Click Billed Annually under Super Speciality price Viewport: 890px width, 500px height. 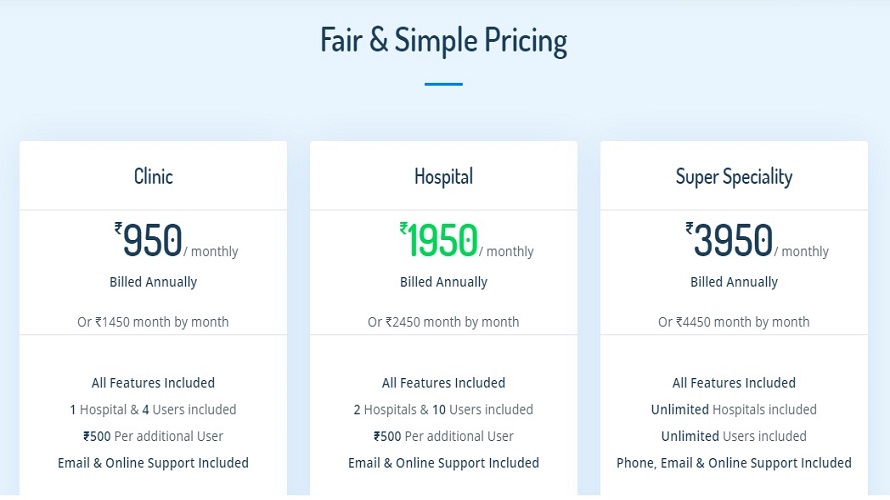pos(734,282)
